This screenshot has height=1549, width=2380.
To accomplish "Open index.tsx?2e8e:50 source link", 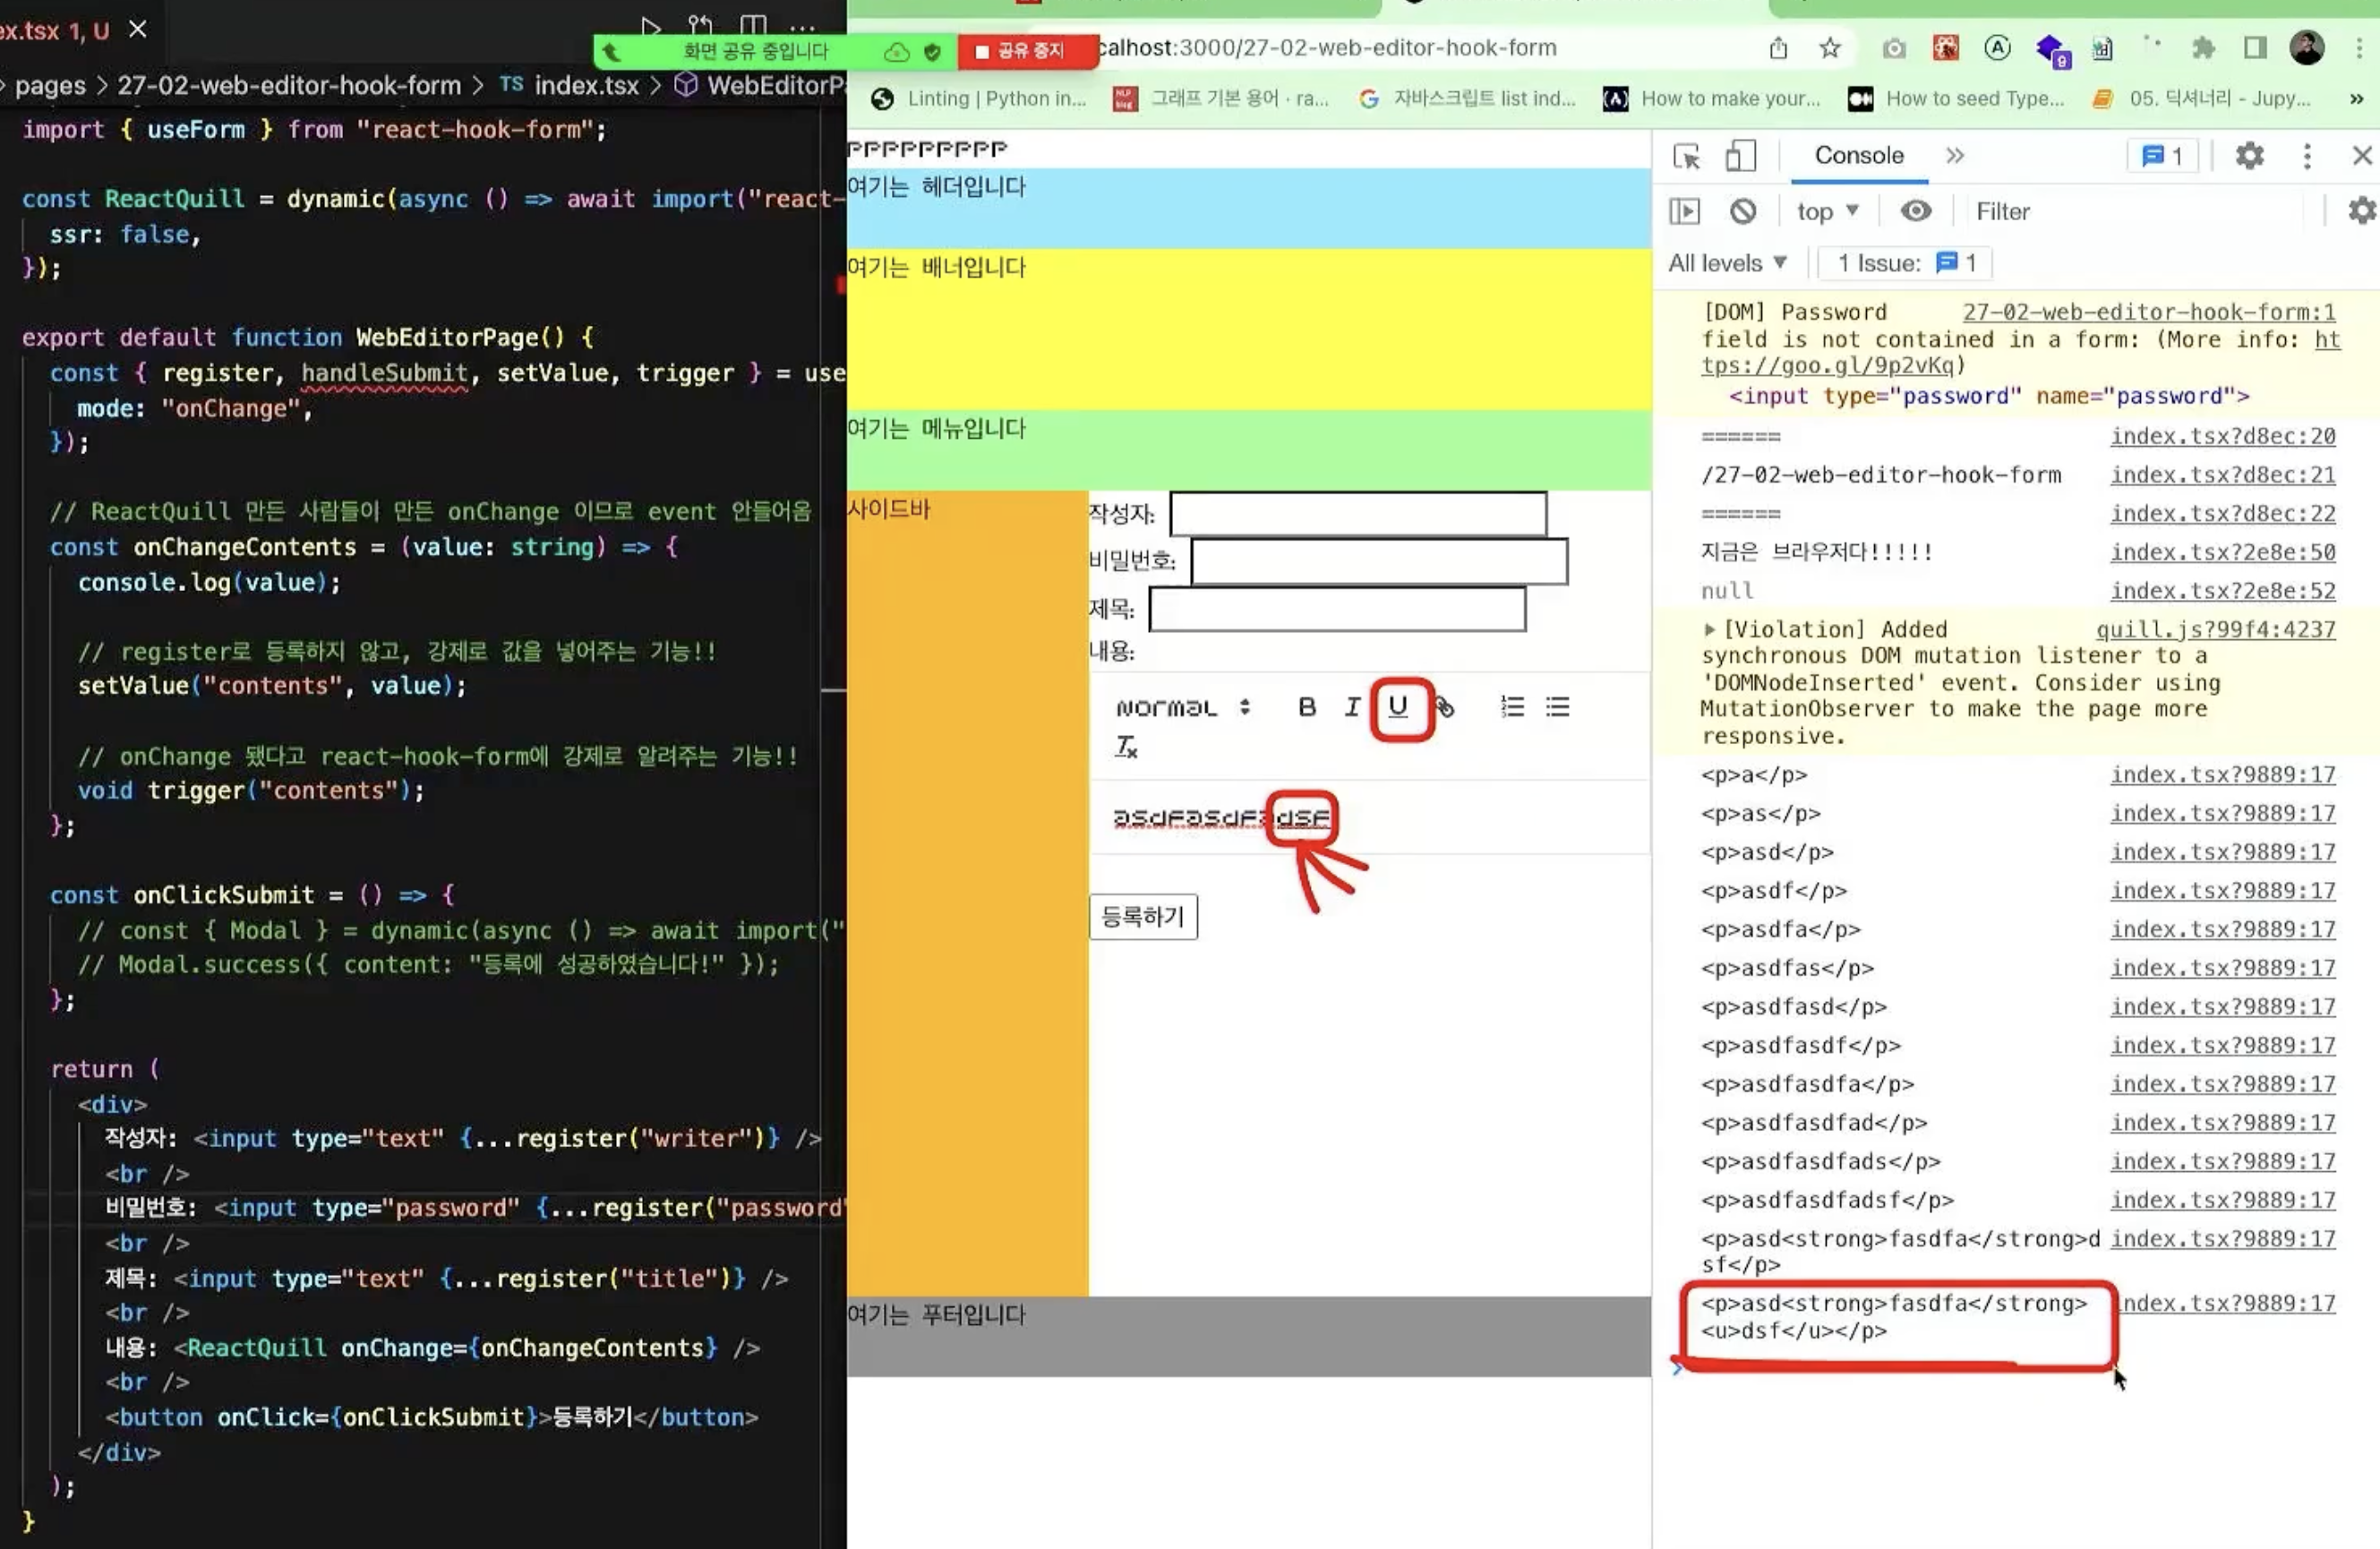I will 2222,552.
